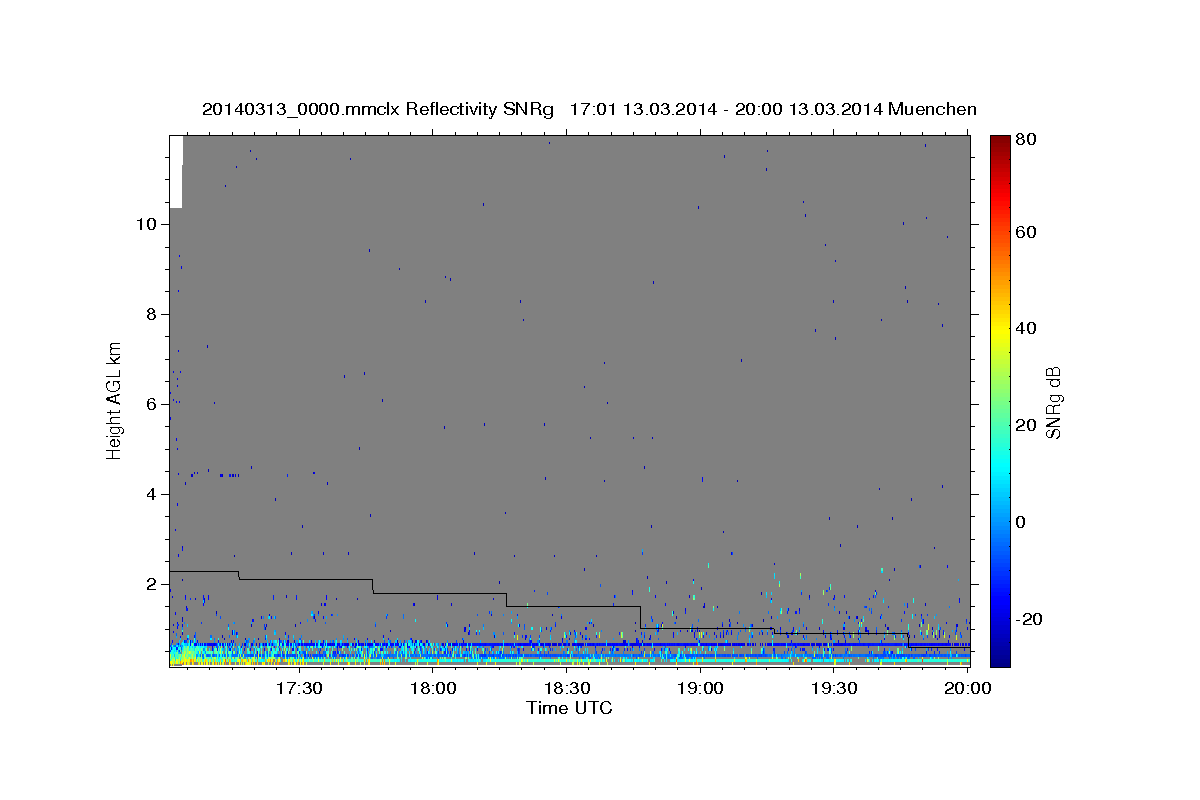Click the 18:30 time tick label

point(568,688)
